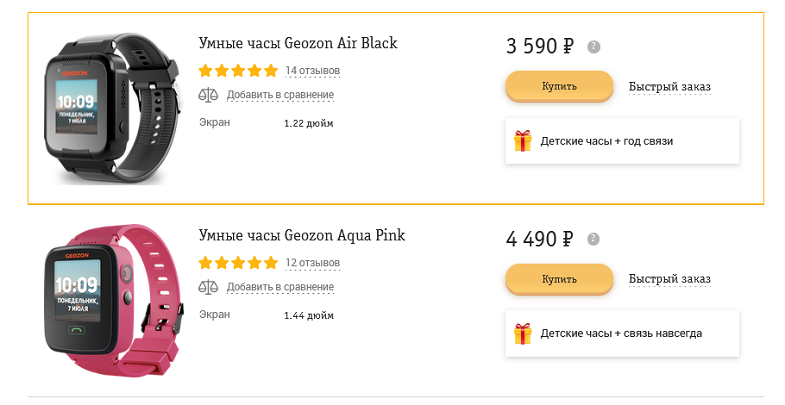Click the scales compare icon for Geozon Air Black

pyautogui.click(x=208, y=95)
